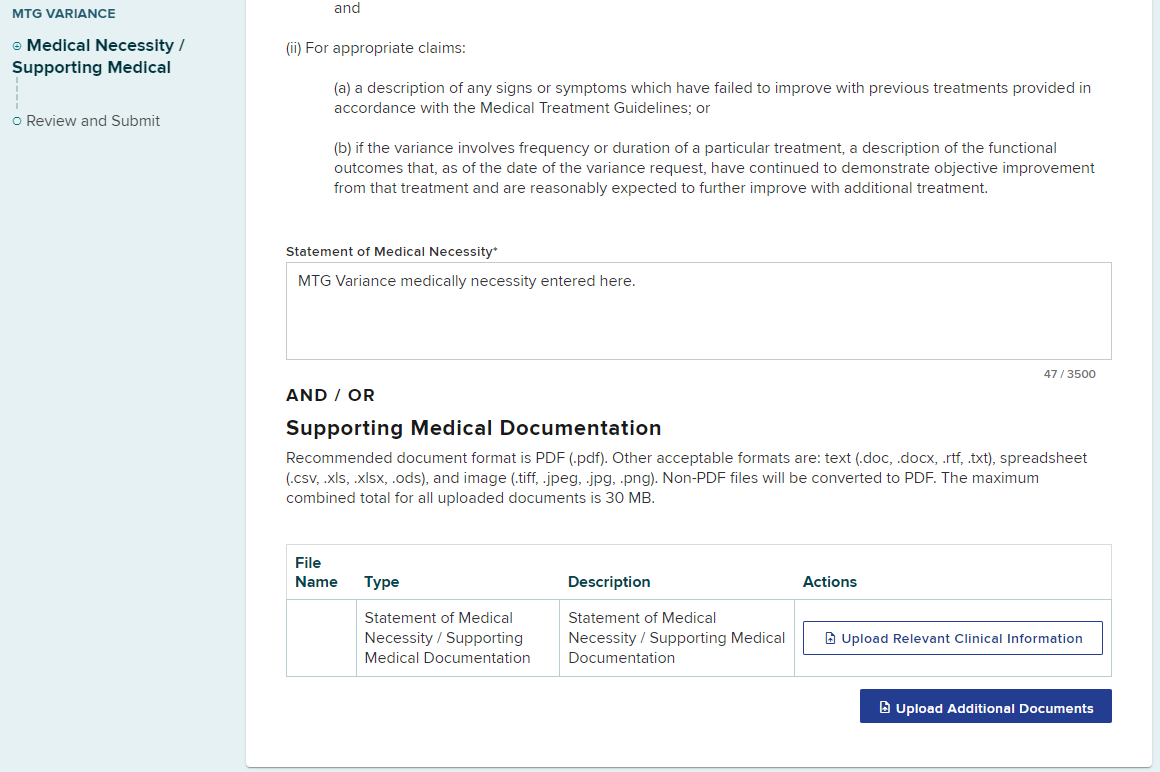Click the 47 / 3500 character counter

(x=1069, y=374)
